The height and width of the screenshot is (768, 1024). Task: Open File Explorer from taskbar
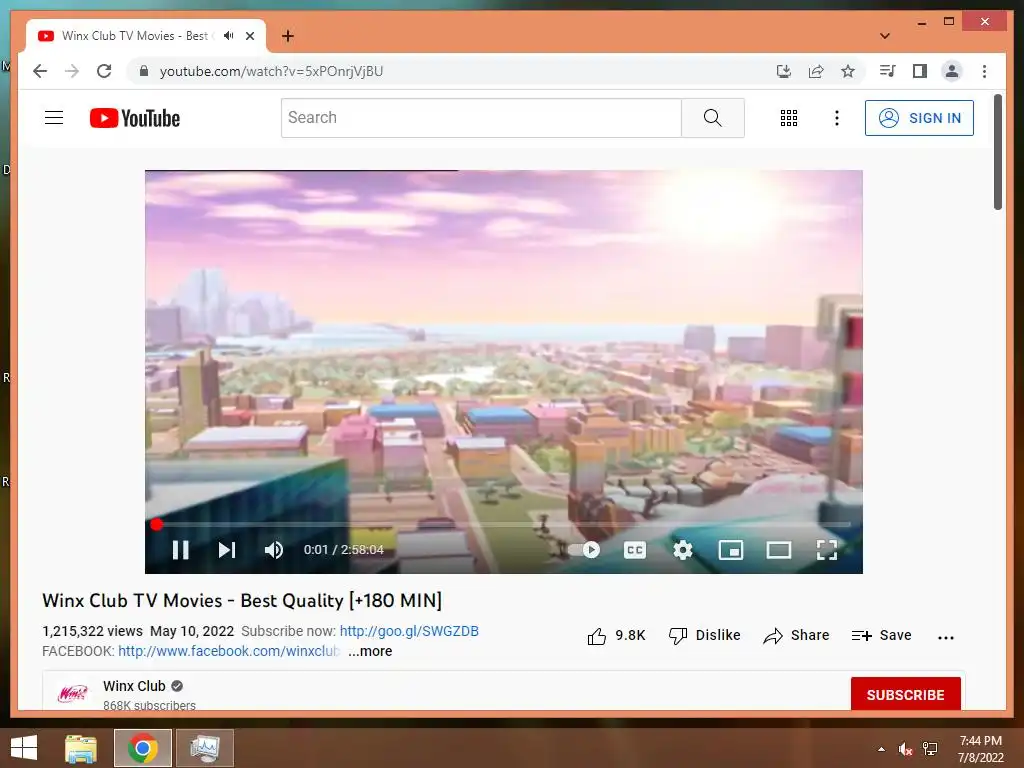coord(81,748)
